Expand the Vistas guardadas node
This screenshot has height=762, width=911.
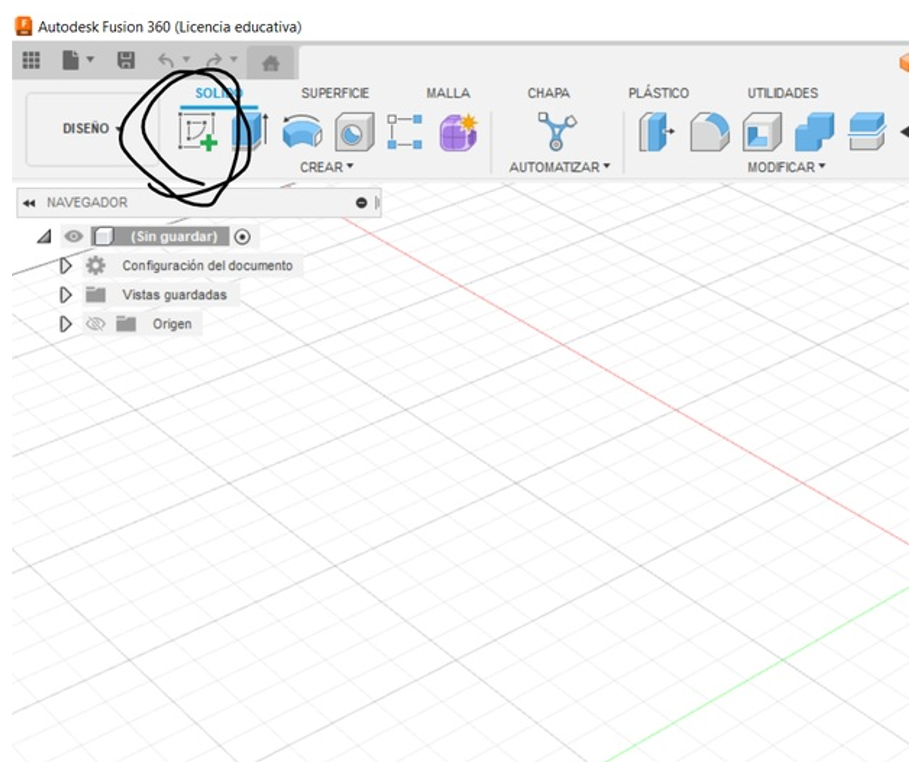66,295
